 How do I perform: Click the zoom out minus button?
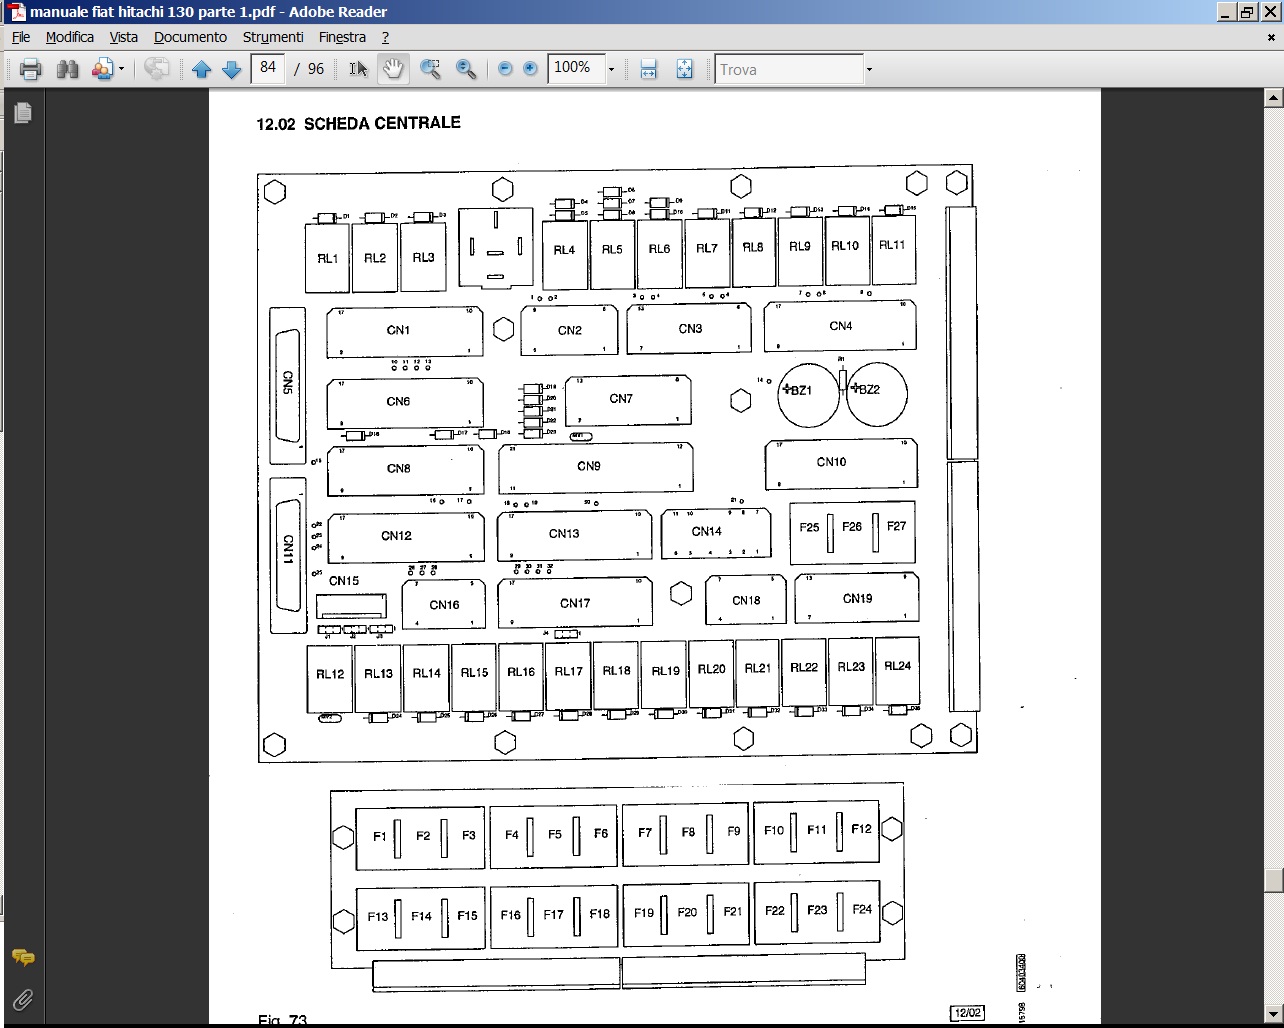pyautogui.click(x=505, y=69)
